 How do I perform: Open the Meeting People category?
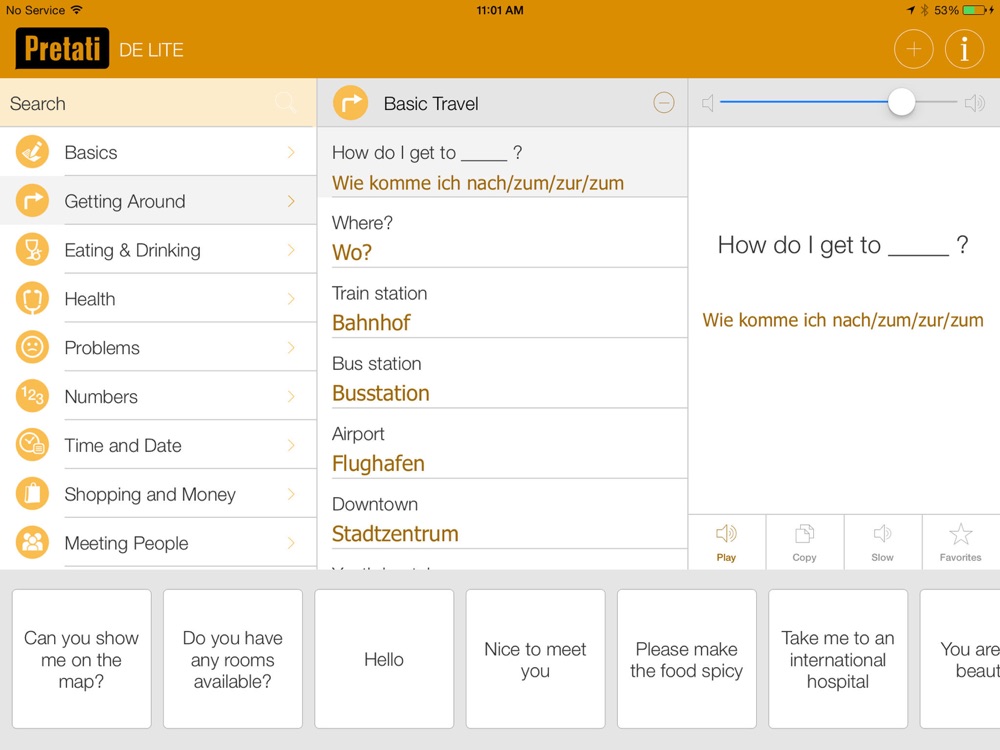[x=158, y=543]
